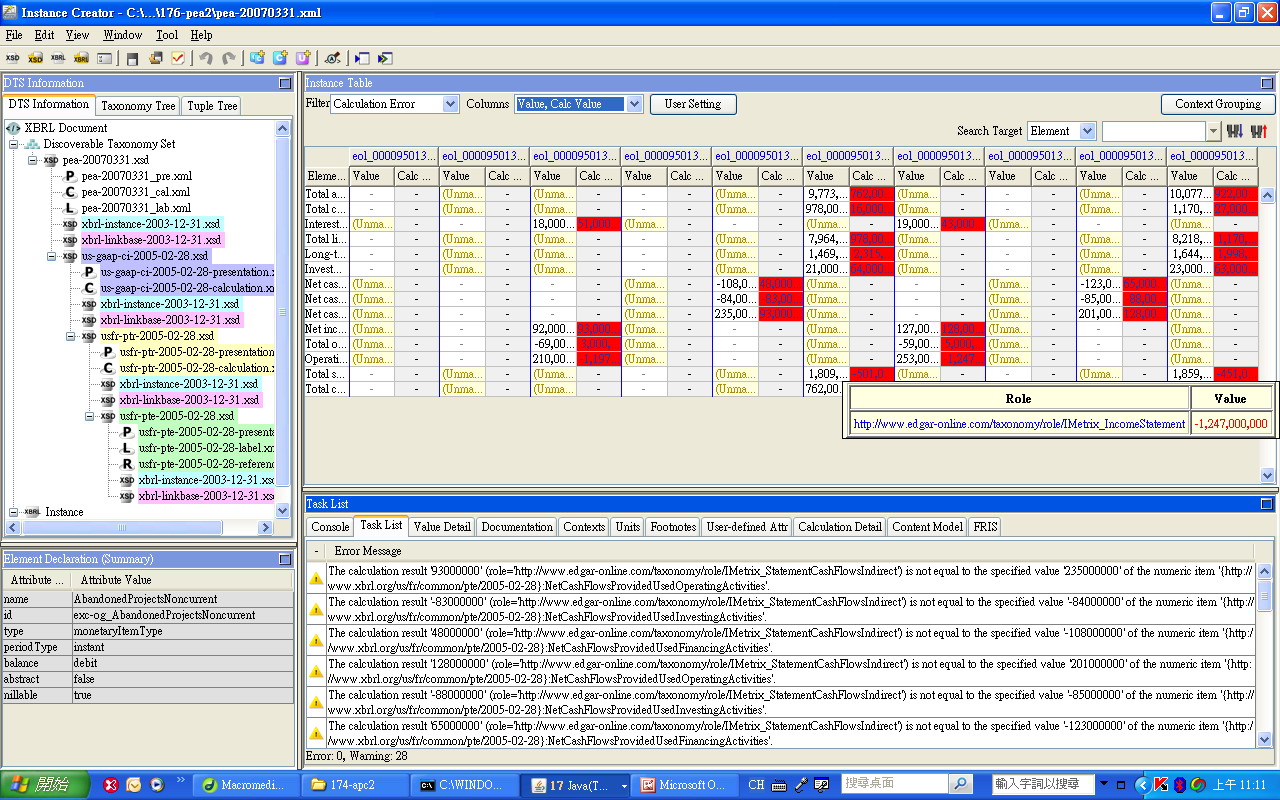Image resolution: width=1280 pixels, height=800 pixels.
Task: Open the 174-apc2 folder taskbar button
Action: tap(354, 785)
